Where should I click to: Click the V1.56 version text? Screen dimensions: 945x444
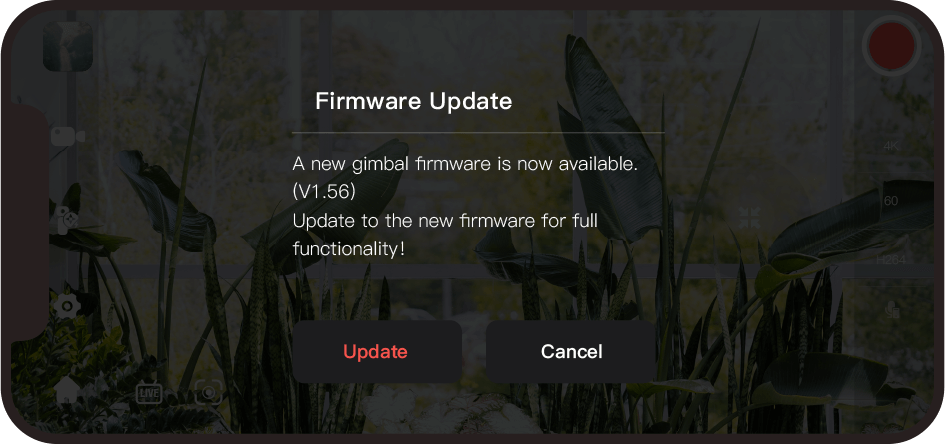(324, 192)
